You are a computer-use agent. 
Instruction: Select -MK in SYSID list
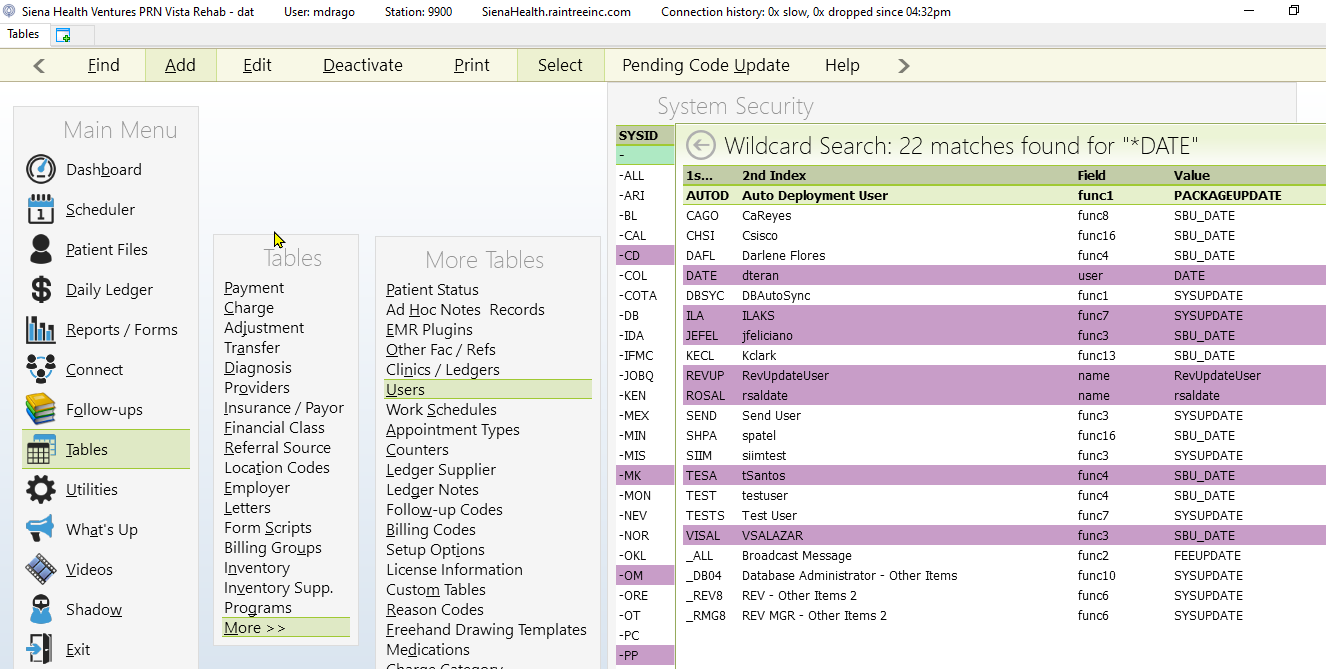(646, 476)
